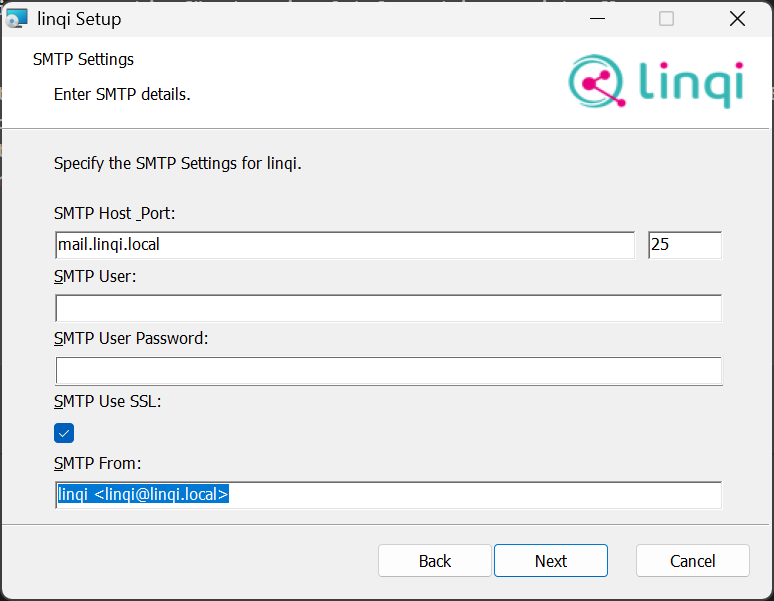Focus the SMTP User text box
Screen dimensions: 774x601
[x=388, y=308]
